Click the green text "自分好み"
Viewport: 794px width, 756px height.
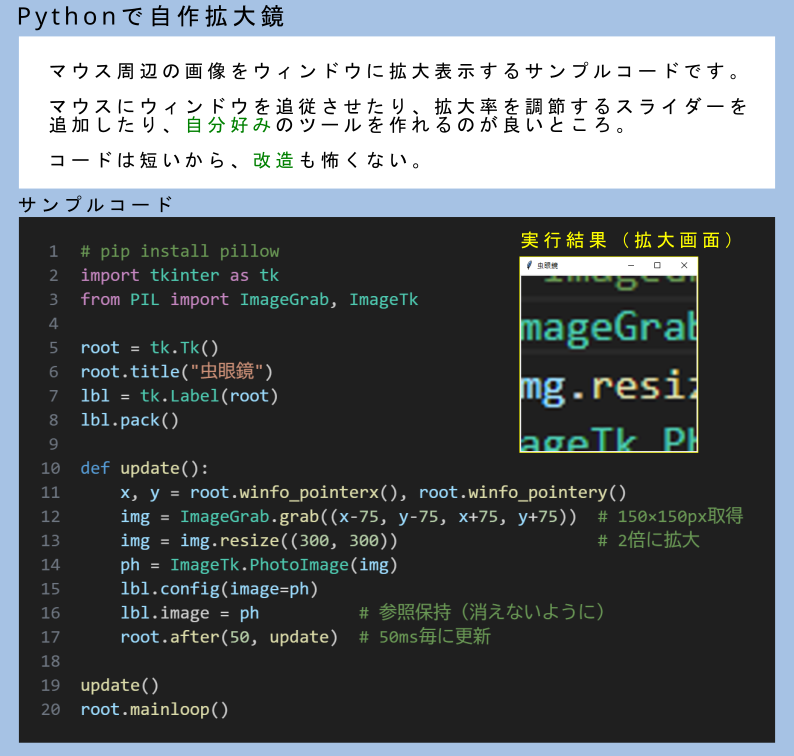point(228,125)
